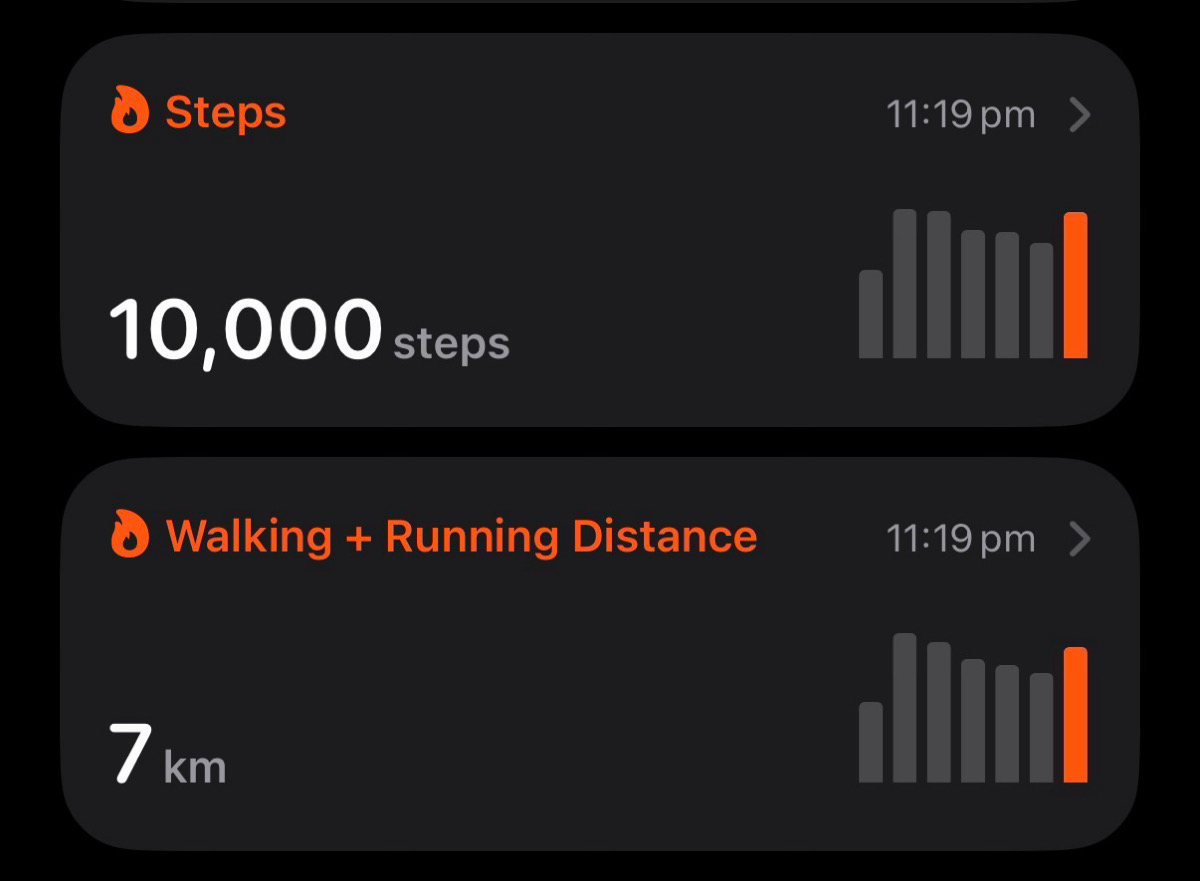
Task: Click the gray bar left of orange Distance bar
Action: coord(1042,727)
